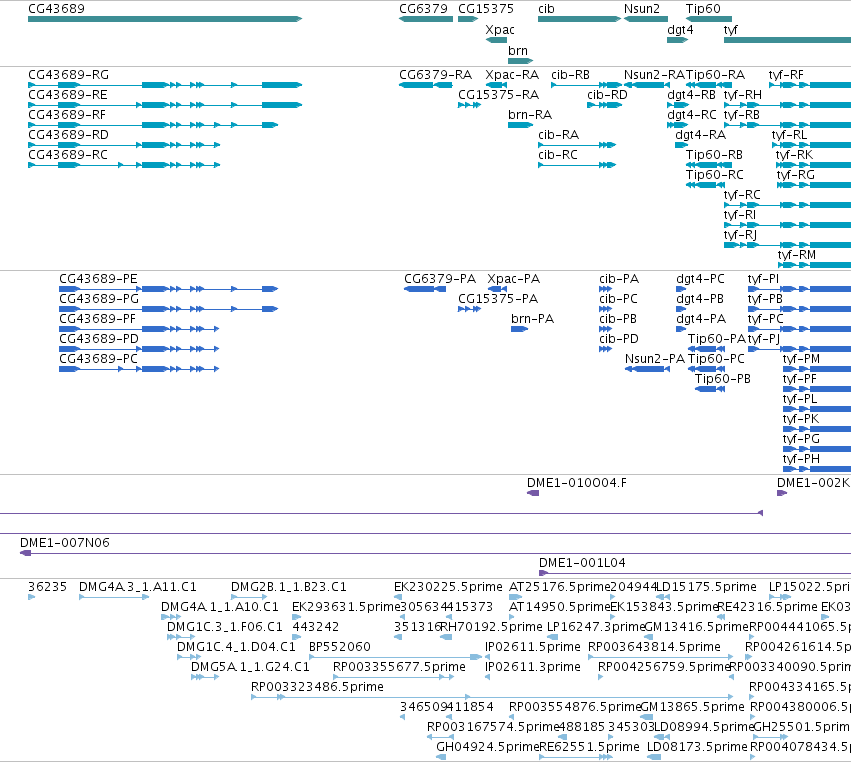
Task: Open the tyf-RJ transcript
Action: 788,245
